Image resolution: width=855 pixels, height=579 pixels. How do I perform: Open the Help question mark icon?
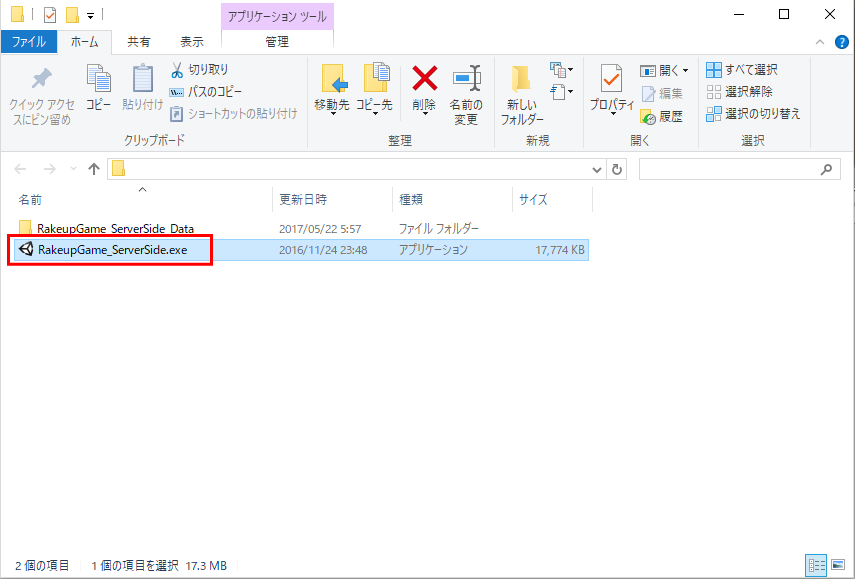pyautogui.click(x=842, y=42)
